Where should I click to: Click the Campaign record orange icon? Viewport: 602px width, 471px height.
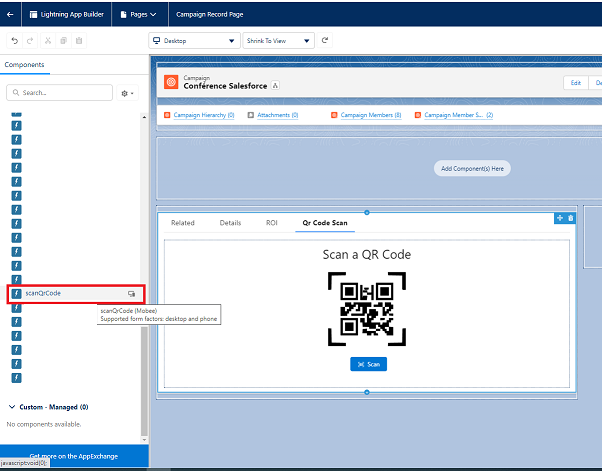(x=171, y=82)
